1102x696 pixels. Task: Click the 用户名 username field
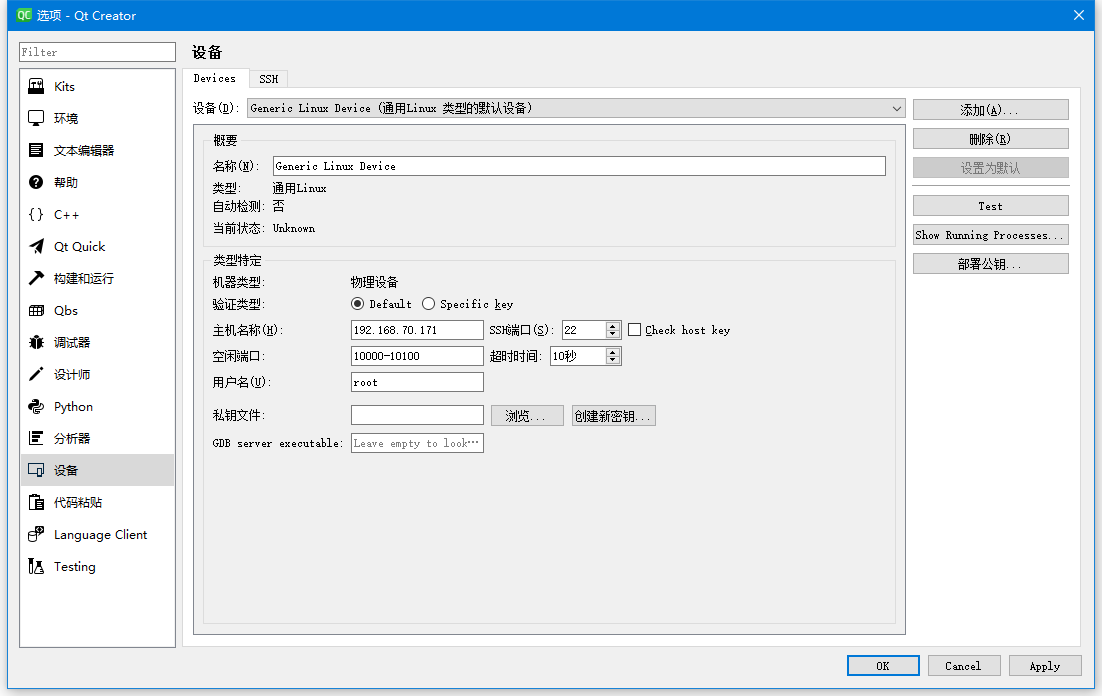pyautogui.click(x=417, y=382)
